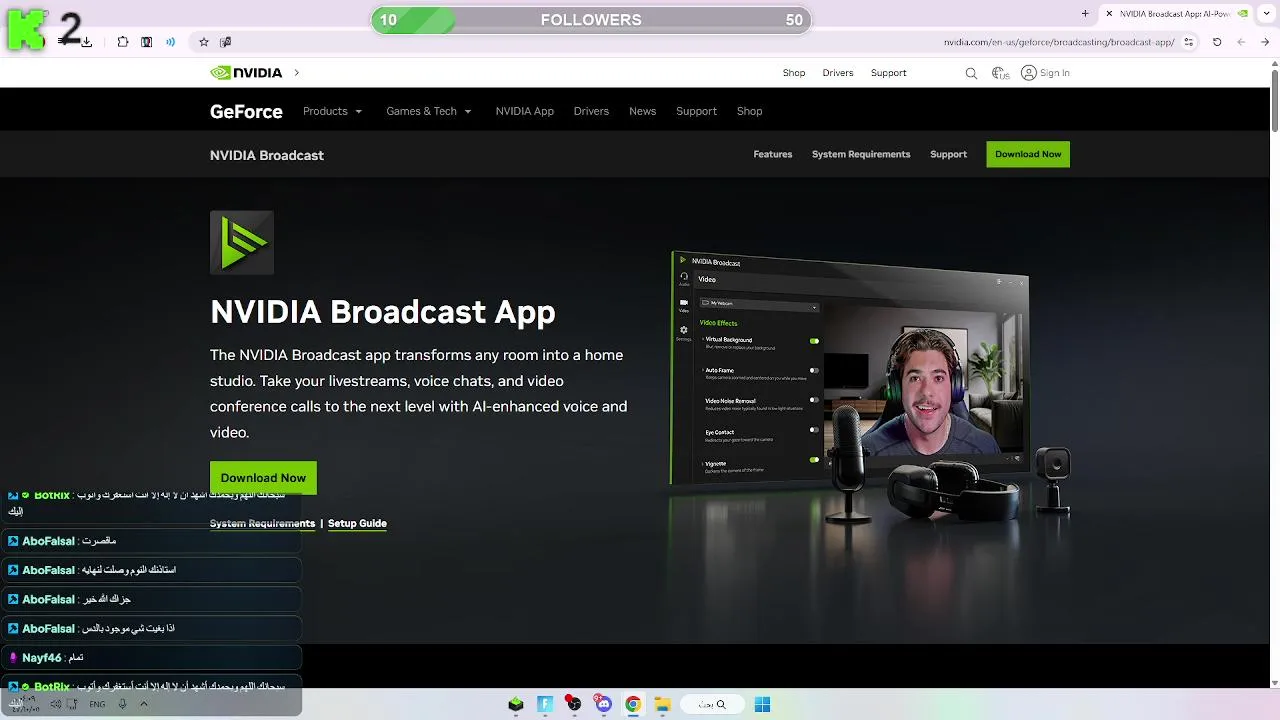Toggle Eye Contact switch in preview

[814, 430]
